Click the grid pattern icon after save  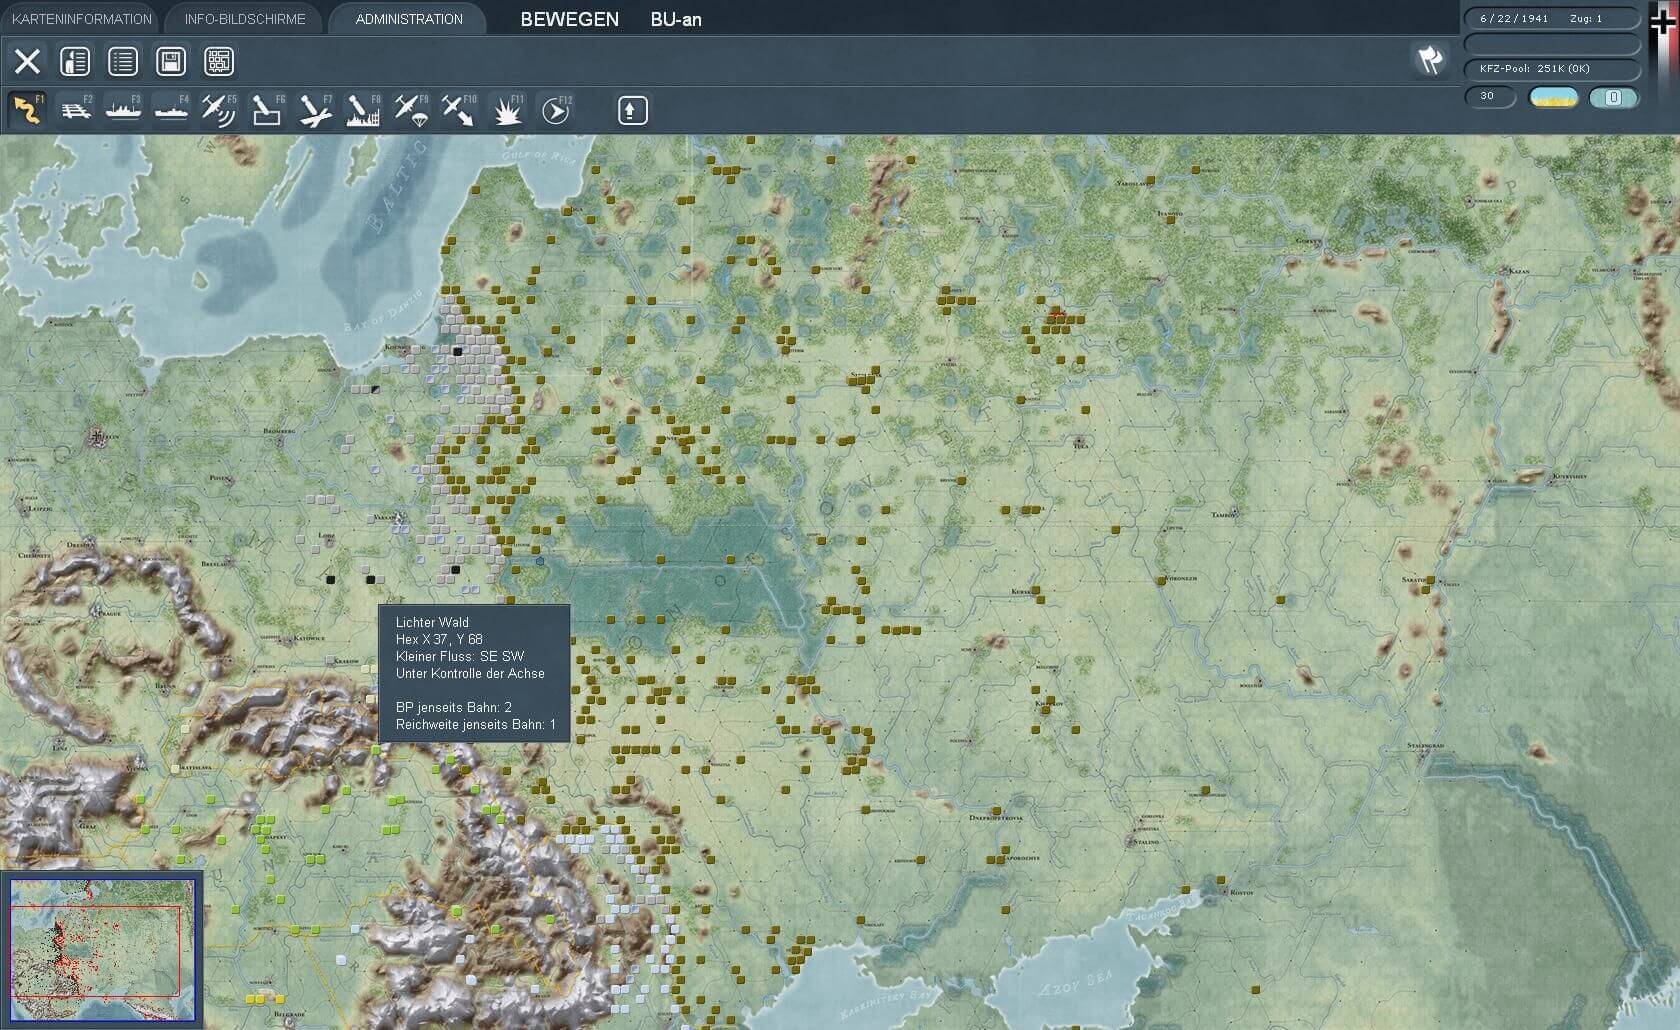(x=219, y=62)
